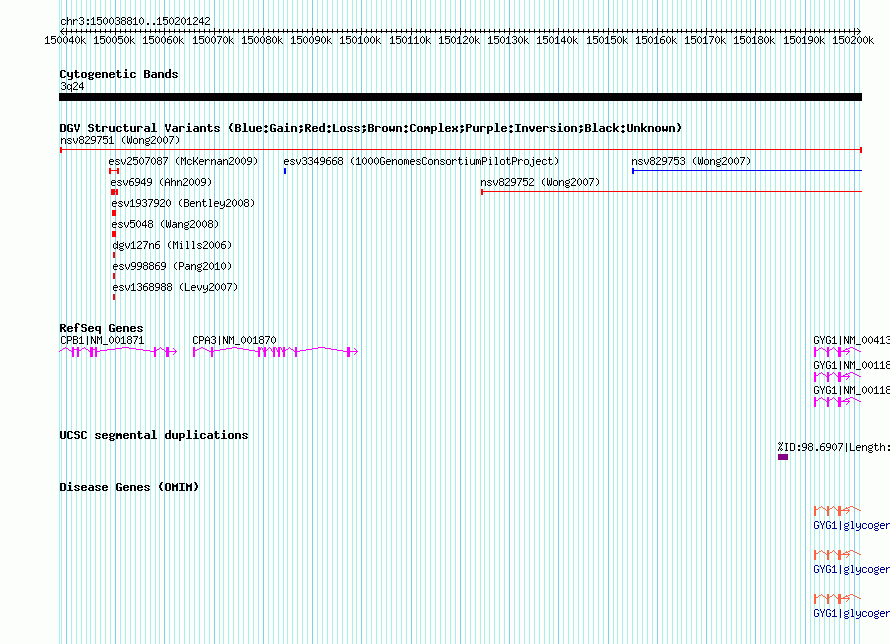
Task: Click the UCSC segmental duplications track title
Action: pyautogui.click(x=154, y=435)
